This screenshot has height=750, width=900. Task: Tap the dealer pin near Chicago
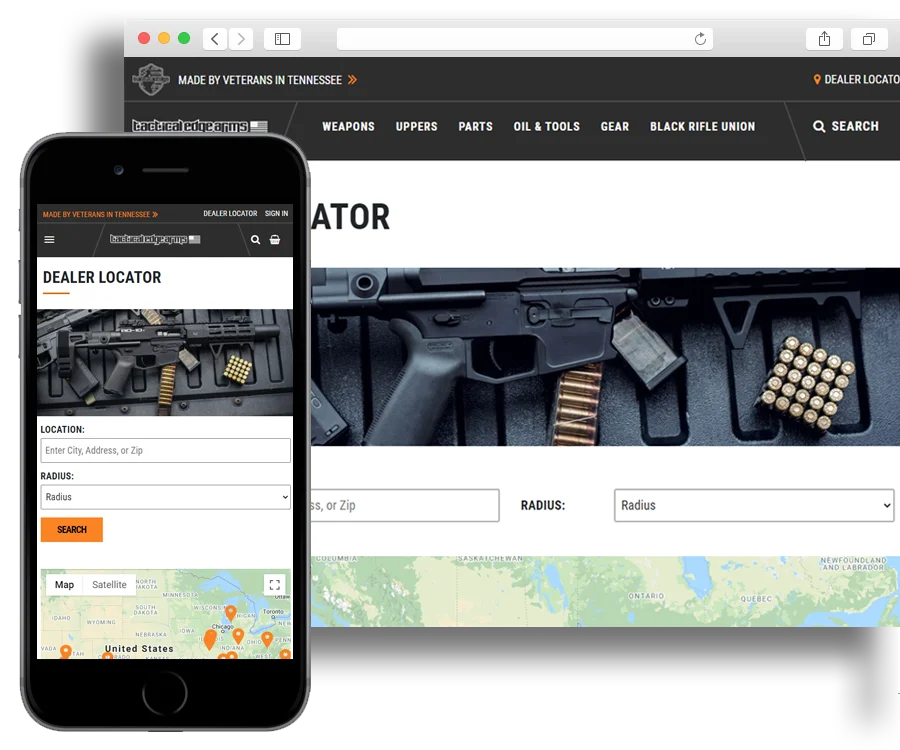(x=210, y=638)
